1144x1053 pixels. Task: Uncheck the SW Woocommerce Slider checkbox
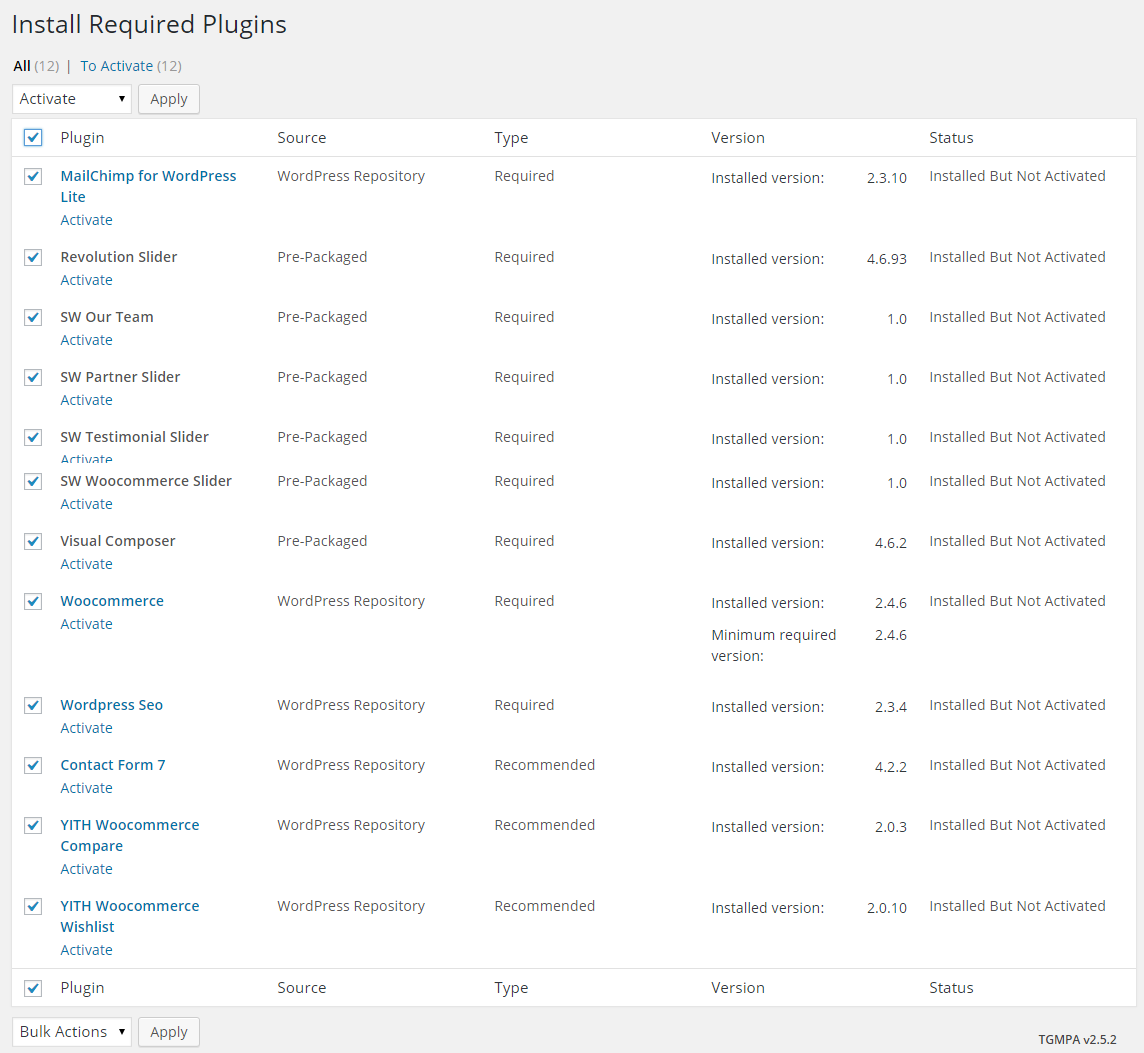click(33, 482)
